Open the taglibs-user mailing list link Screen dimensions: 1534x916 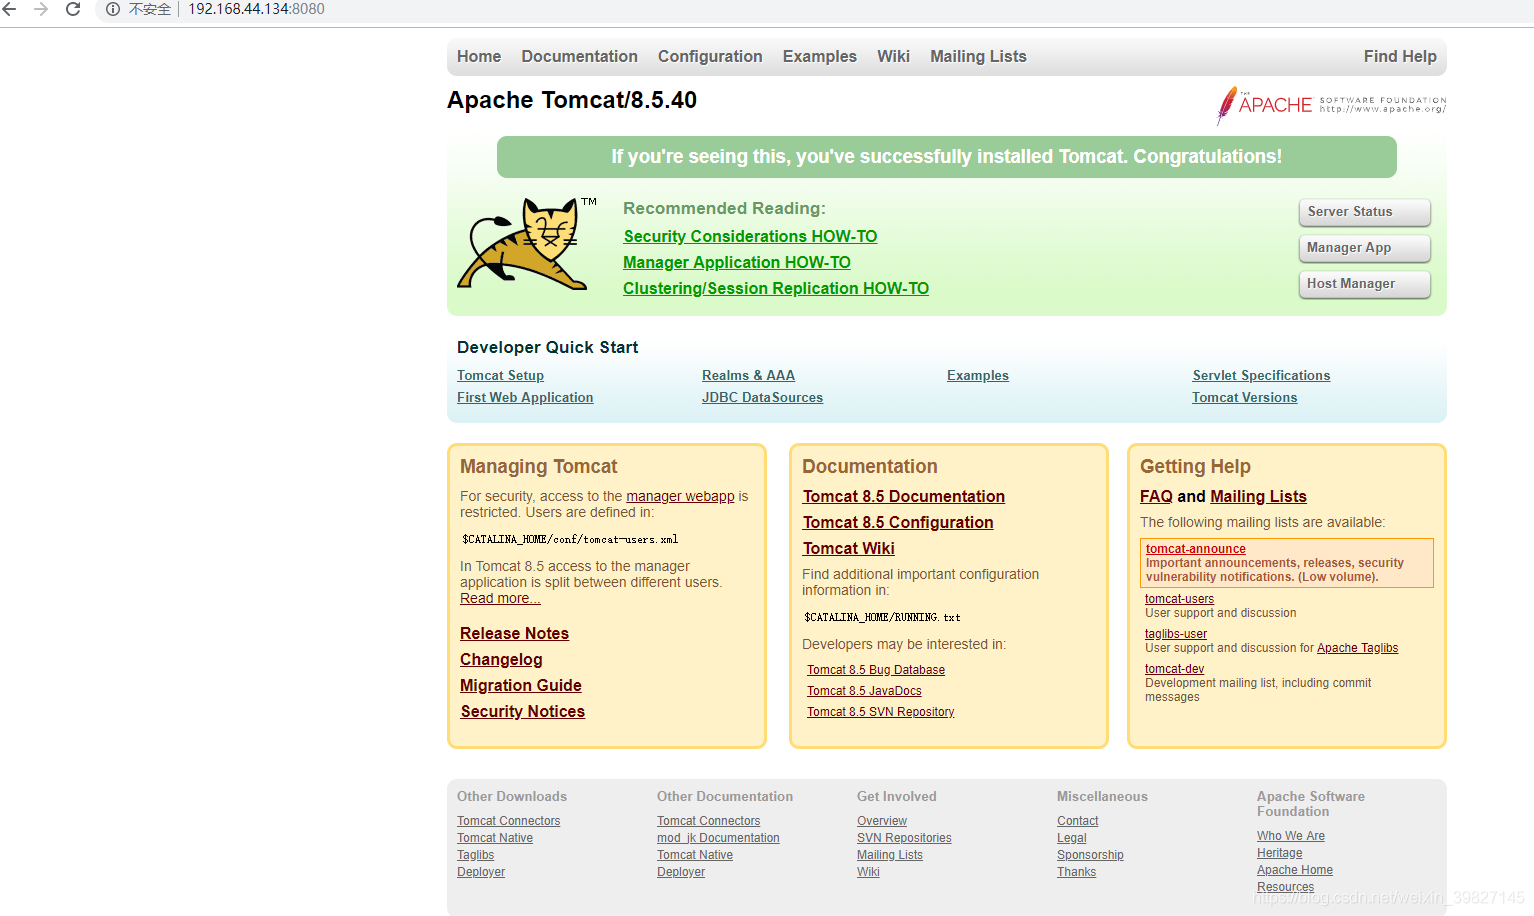(1176, 634)
